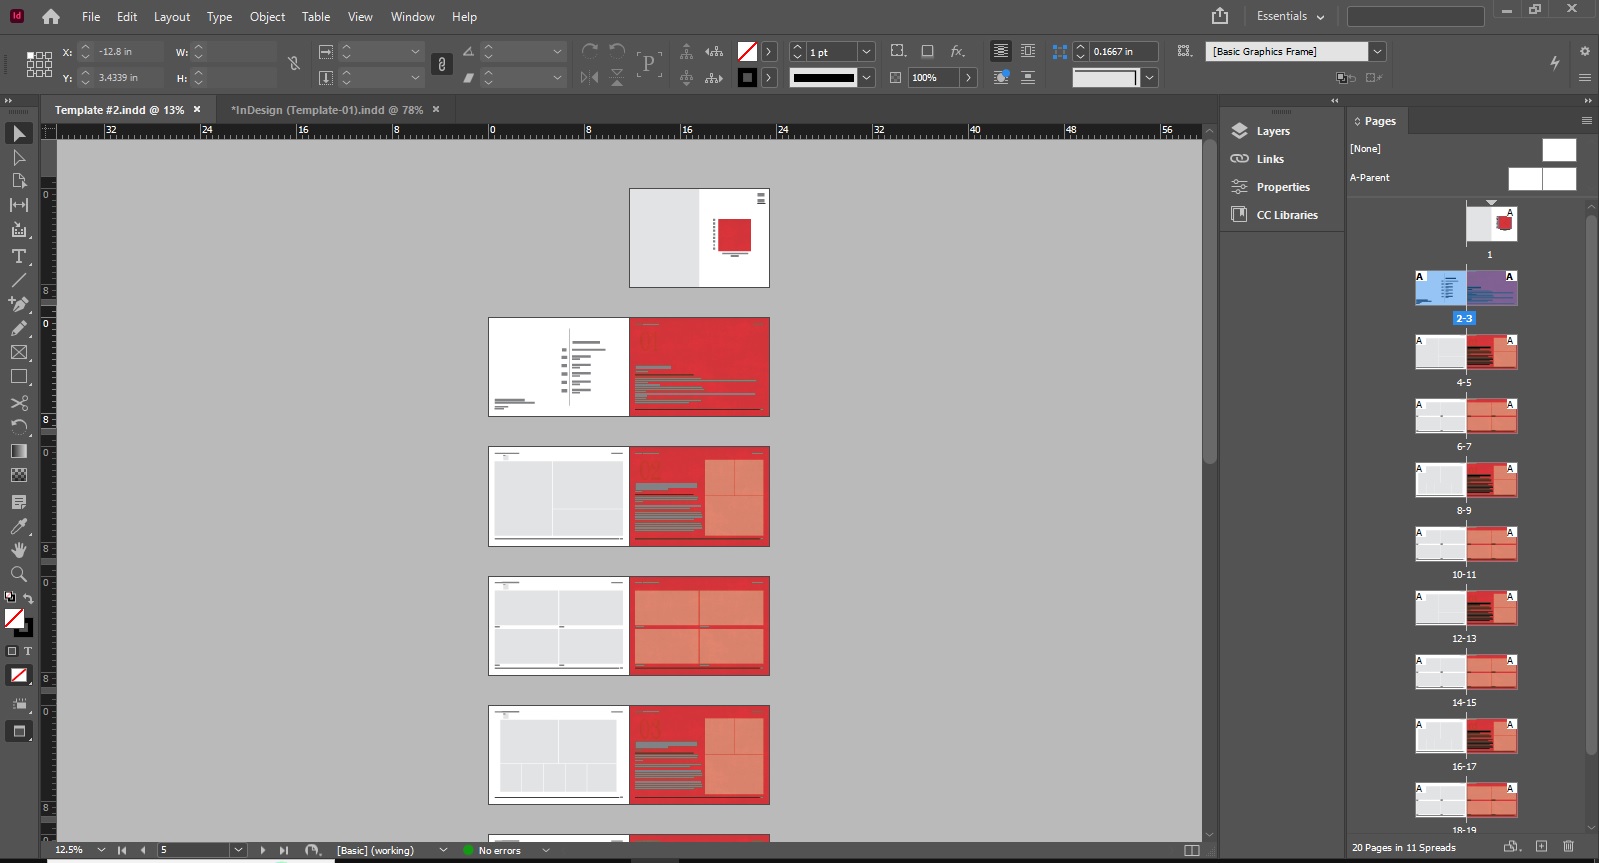Screen dimensions: 1599x863
Task: Click the Share document icon
Action: [x=1220, y=16]
